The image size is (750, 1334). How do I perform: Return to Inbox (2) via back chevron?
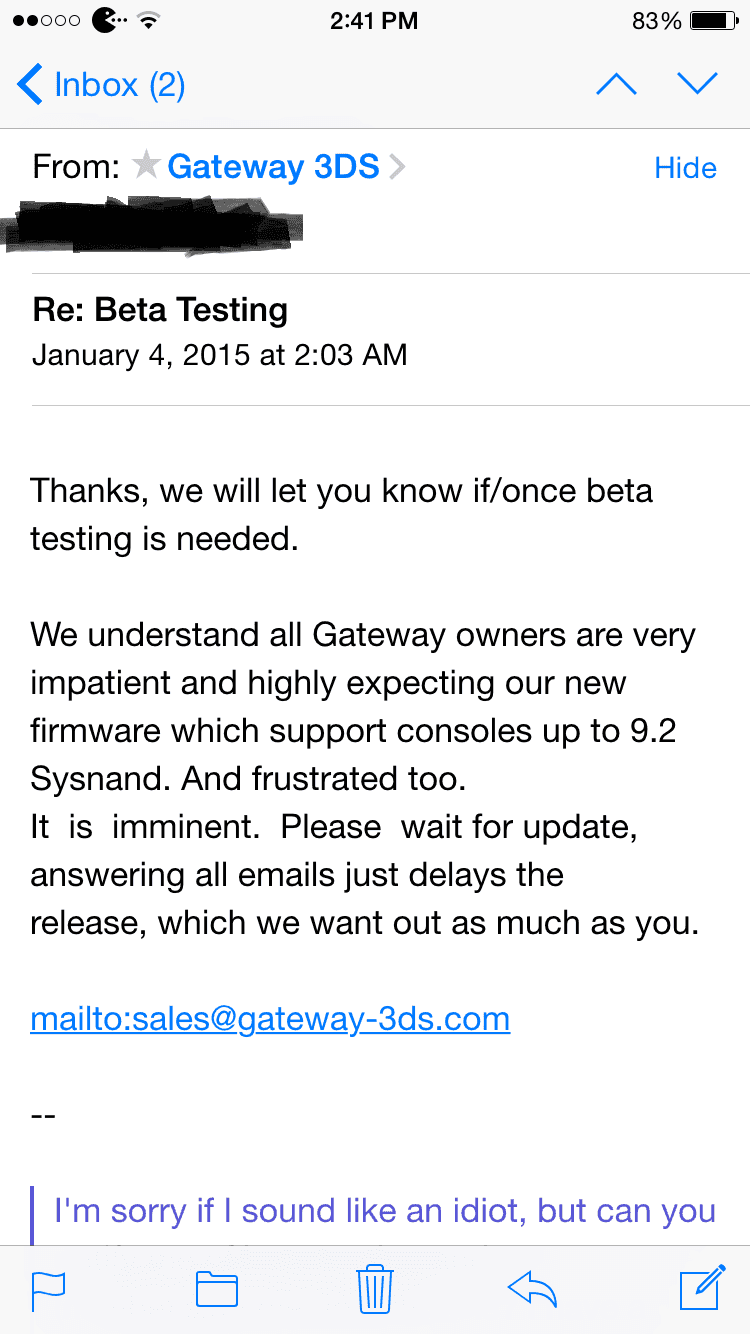101,85
